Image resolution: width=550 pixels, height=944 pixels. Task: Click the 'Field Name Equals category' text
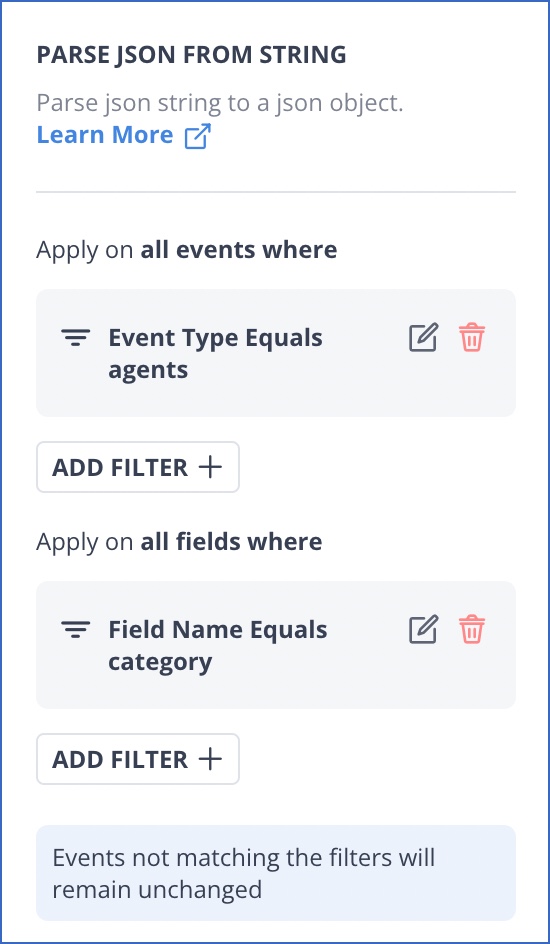(218, 645)
